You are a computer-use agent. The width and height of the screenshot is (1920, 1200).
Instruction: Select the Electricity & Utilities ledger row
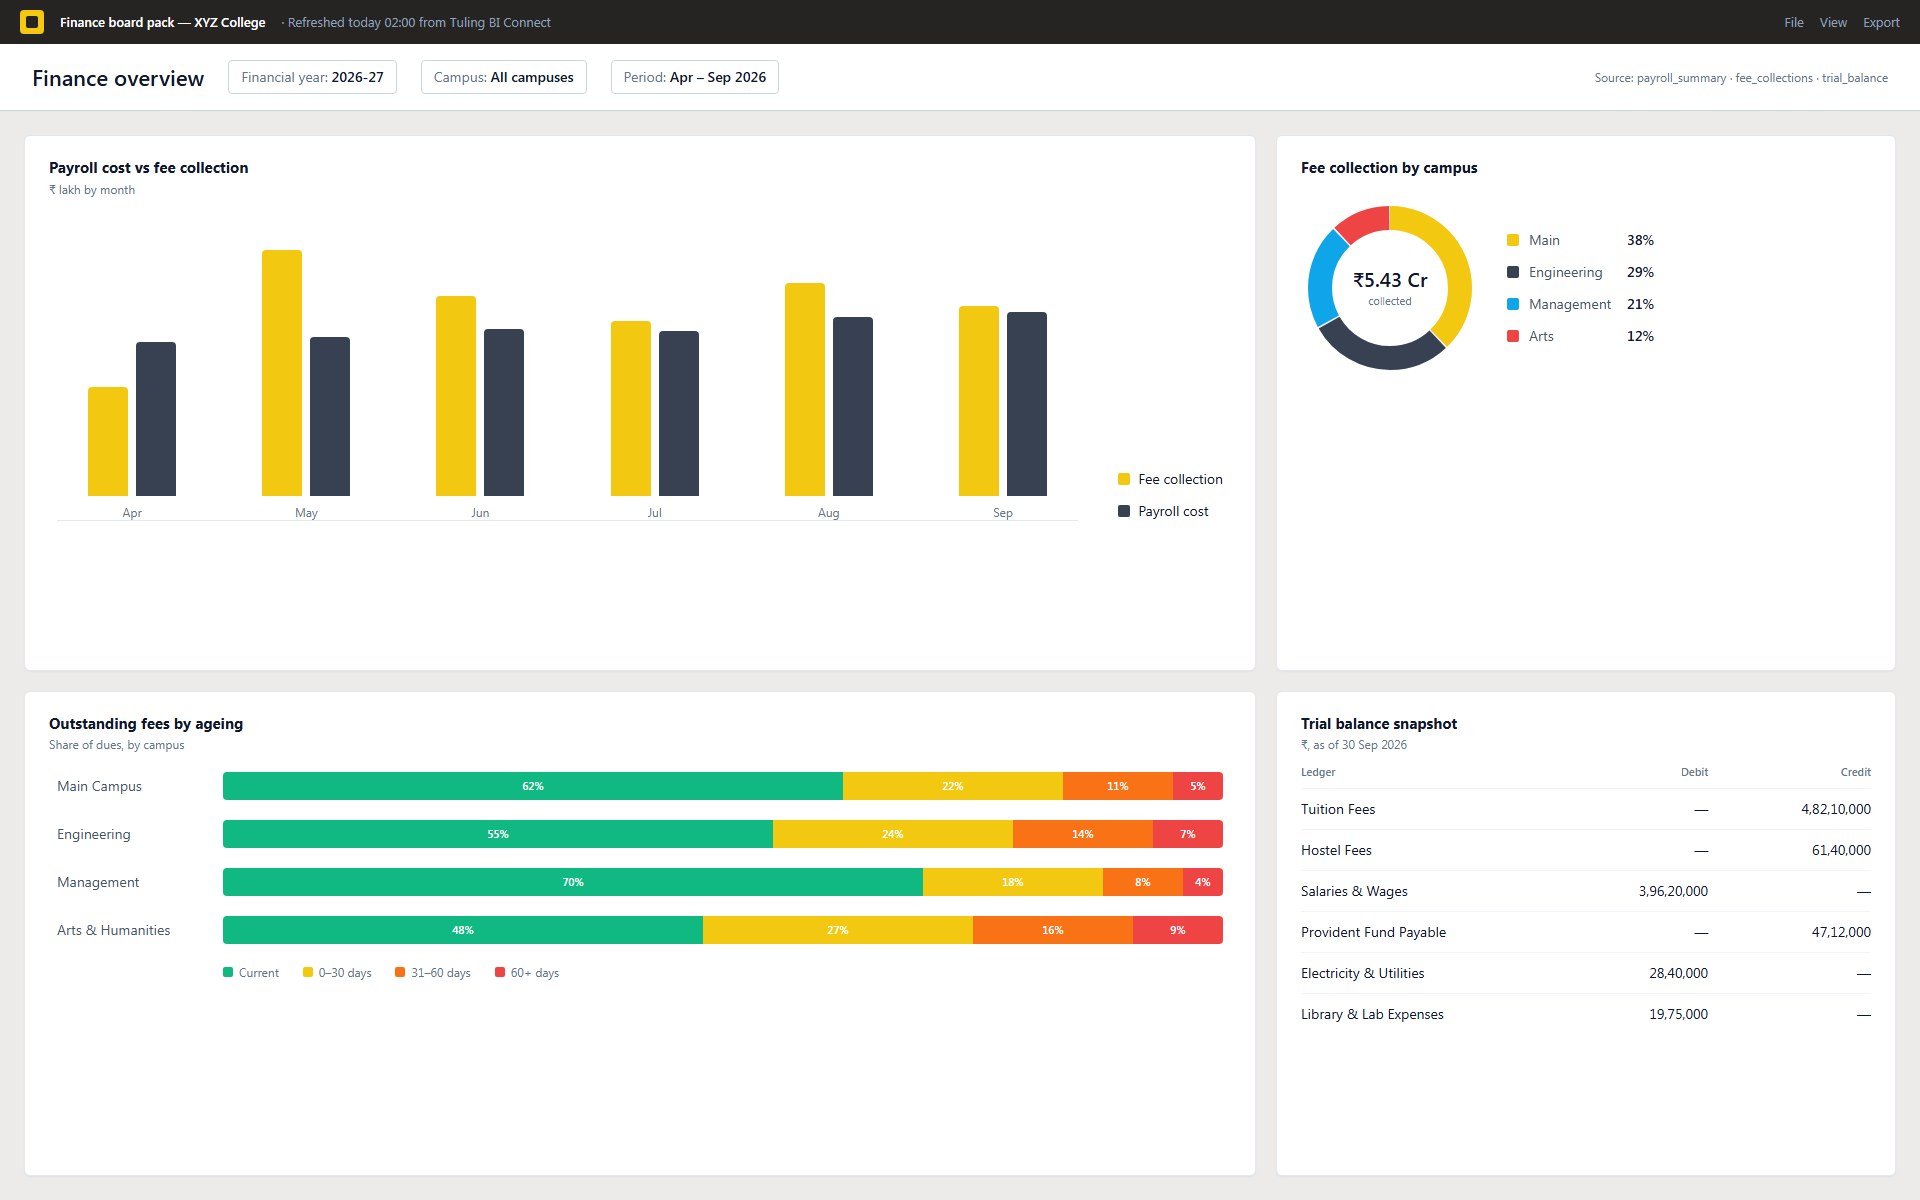[1586, 973]
